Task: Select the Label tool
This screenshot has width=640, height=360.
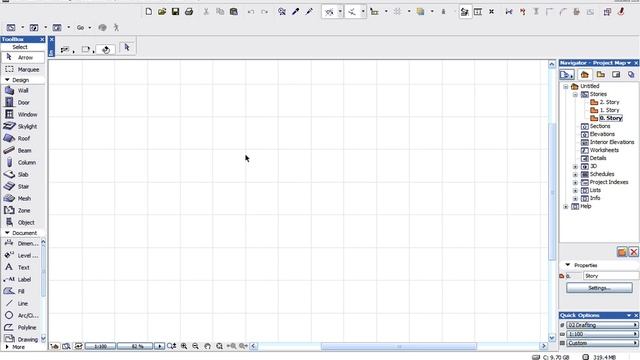Action: pyautogui.click(x=20, y=280)
